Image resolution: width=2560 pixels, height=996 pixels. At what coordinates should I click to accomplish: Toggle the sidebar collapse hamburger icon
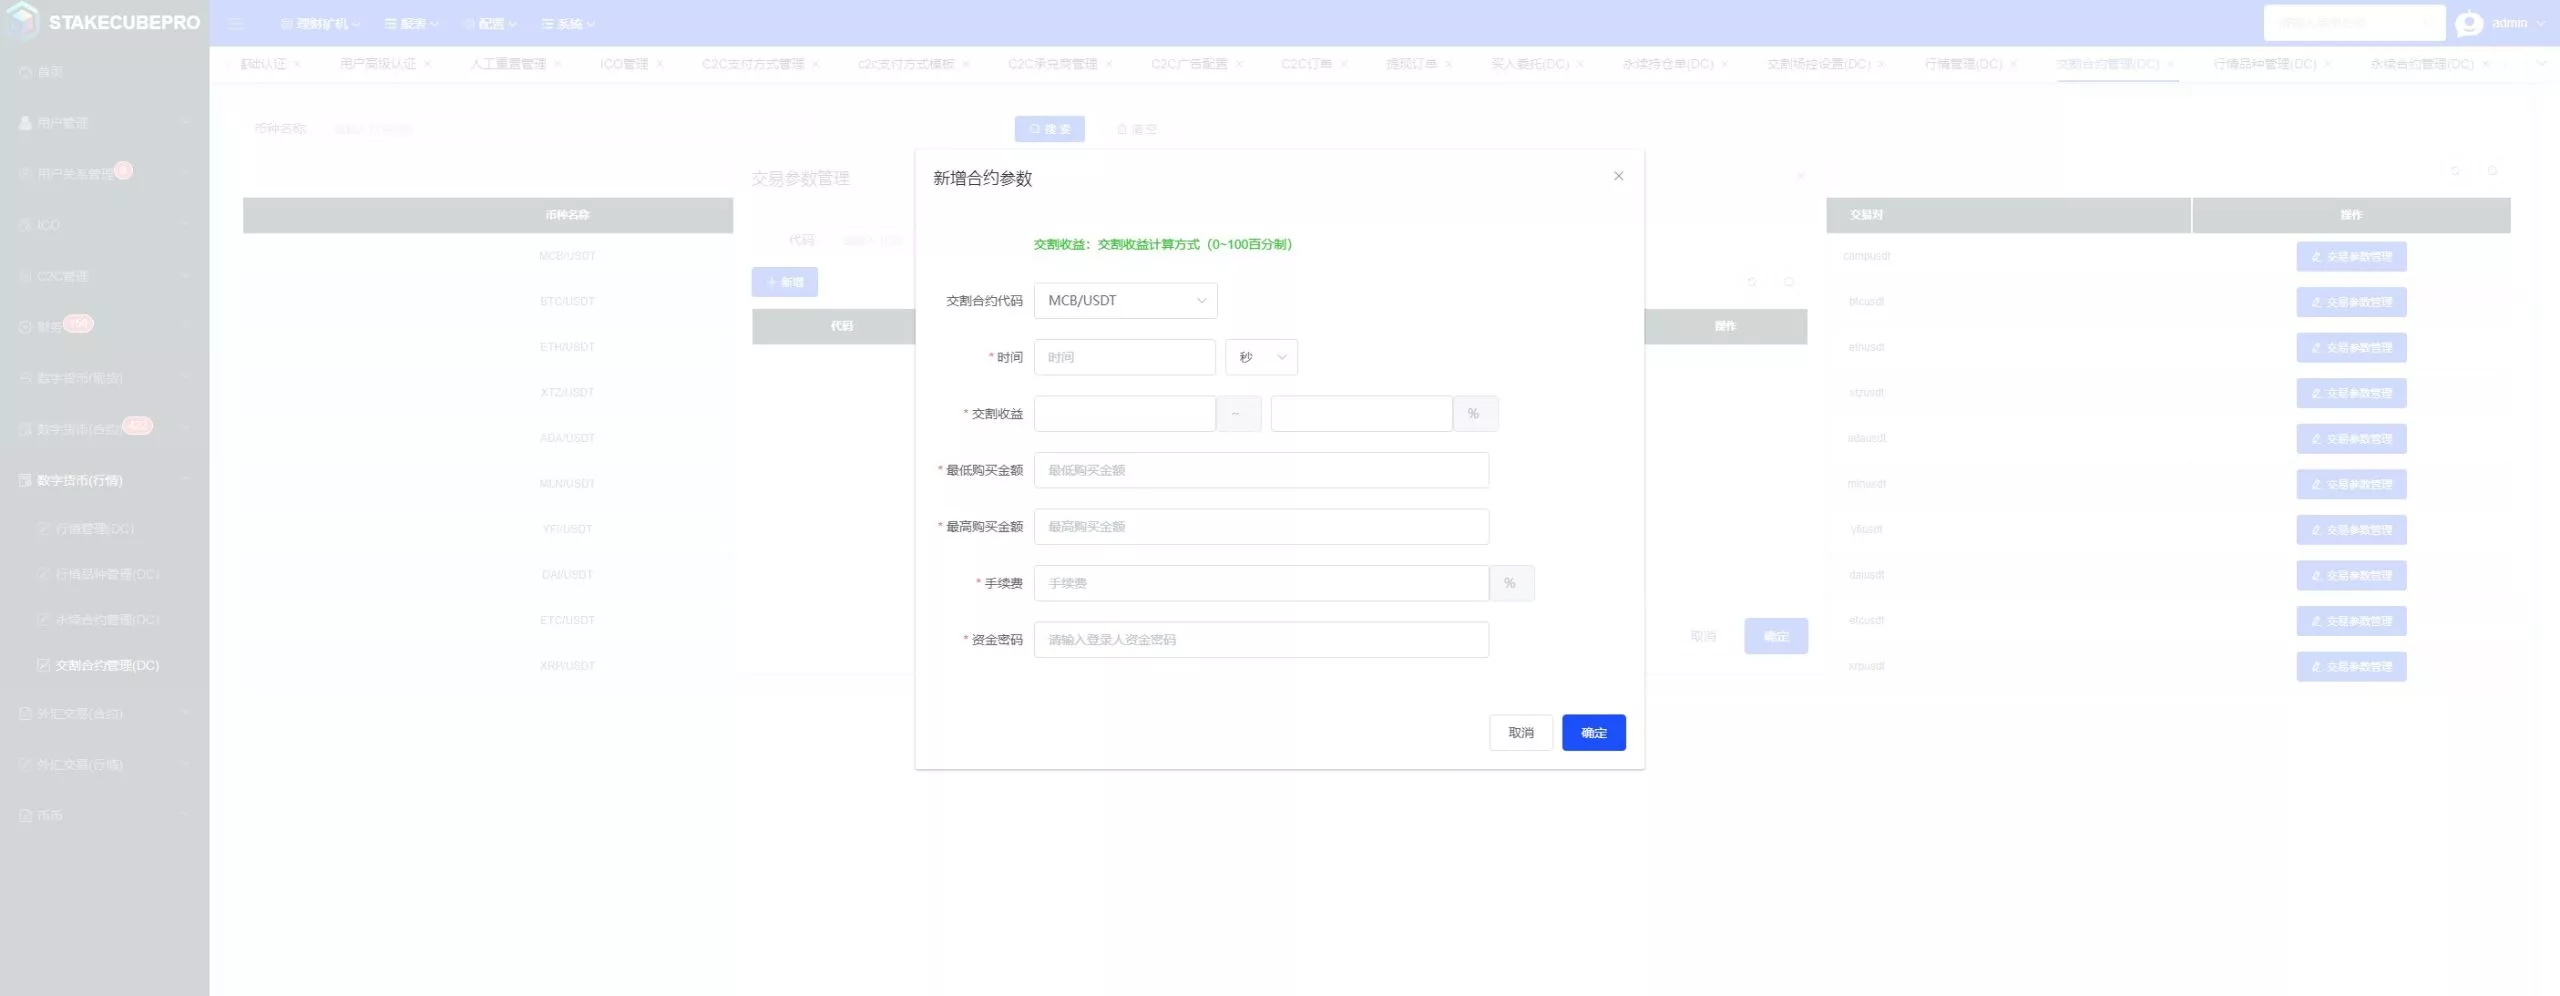click(x=236, y=23)
